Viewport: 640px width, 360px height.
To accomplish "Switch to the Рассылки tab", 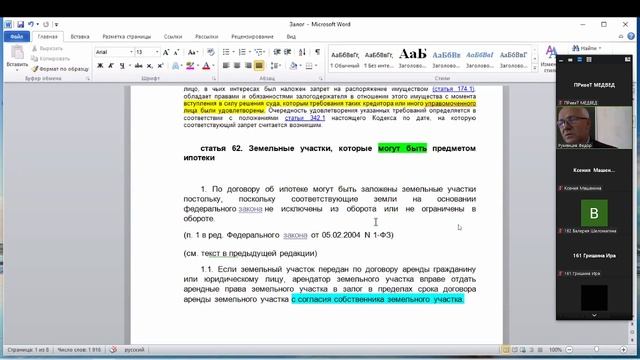I will pyautogui.click(x=207, y=37).
